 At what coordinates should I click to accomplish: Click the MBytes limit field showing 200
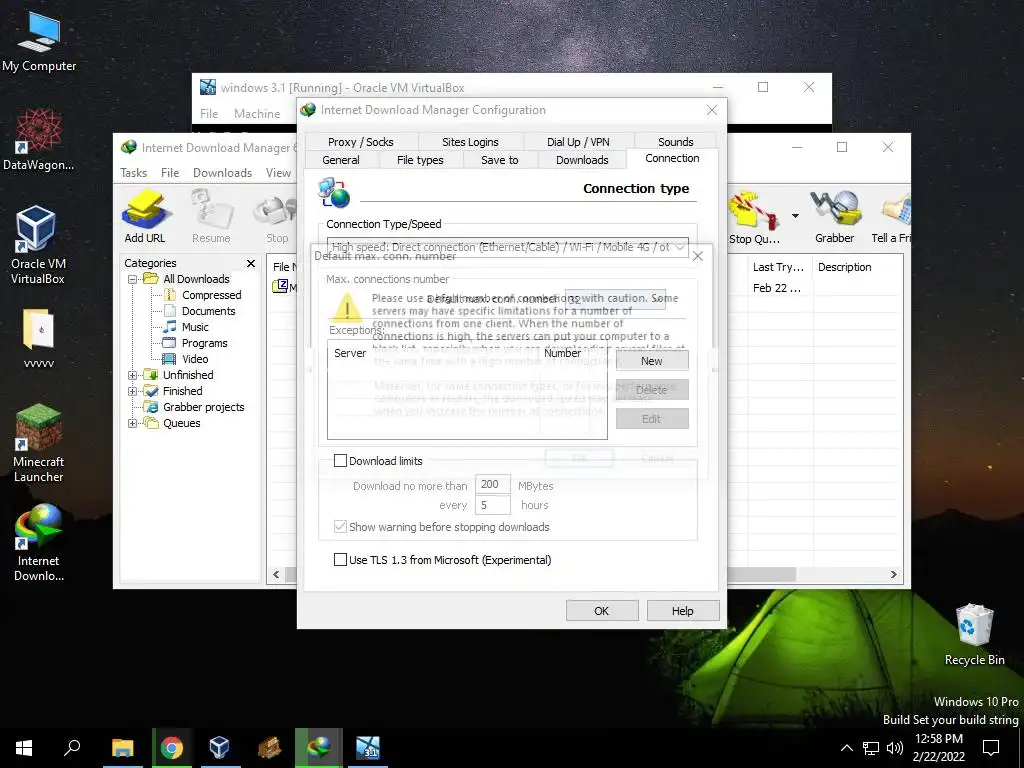(x=492, y=485)
